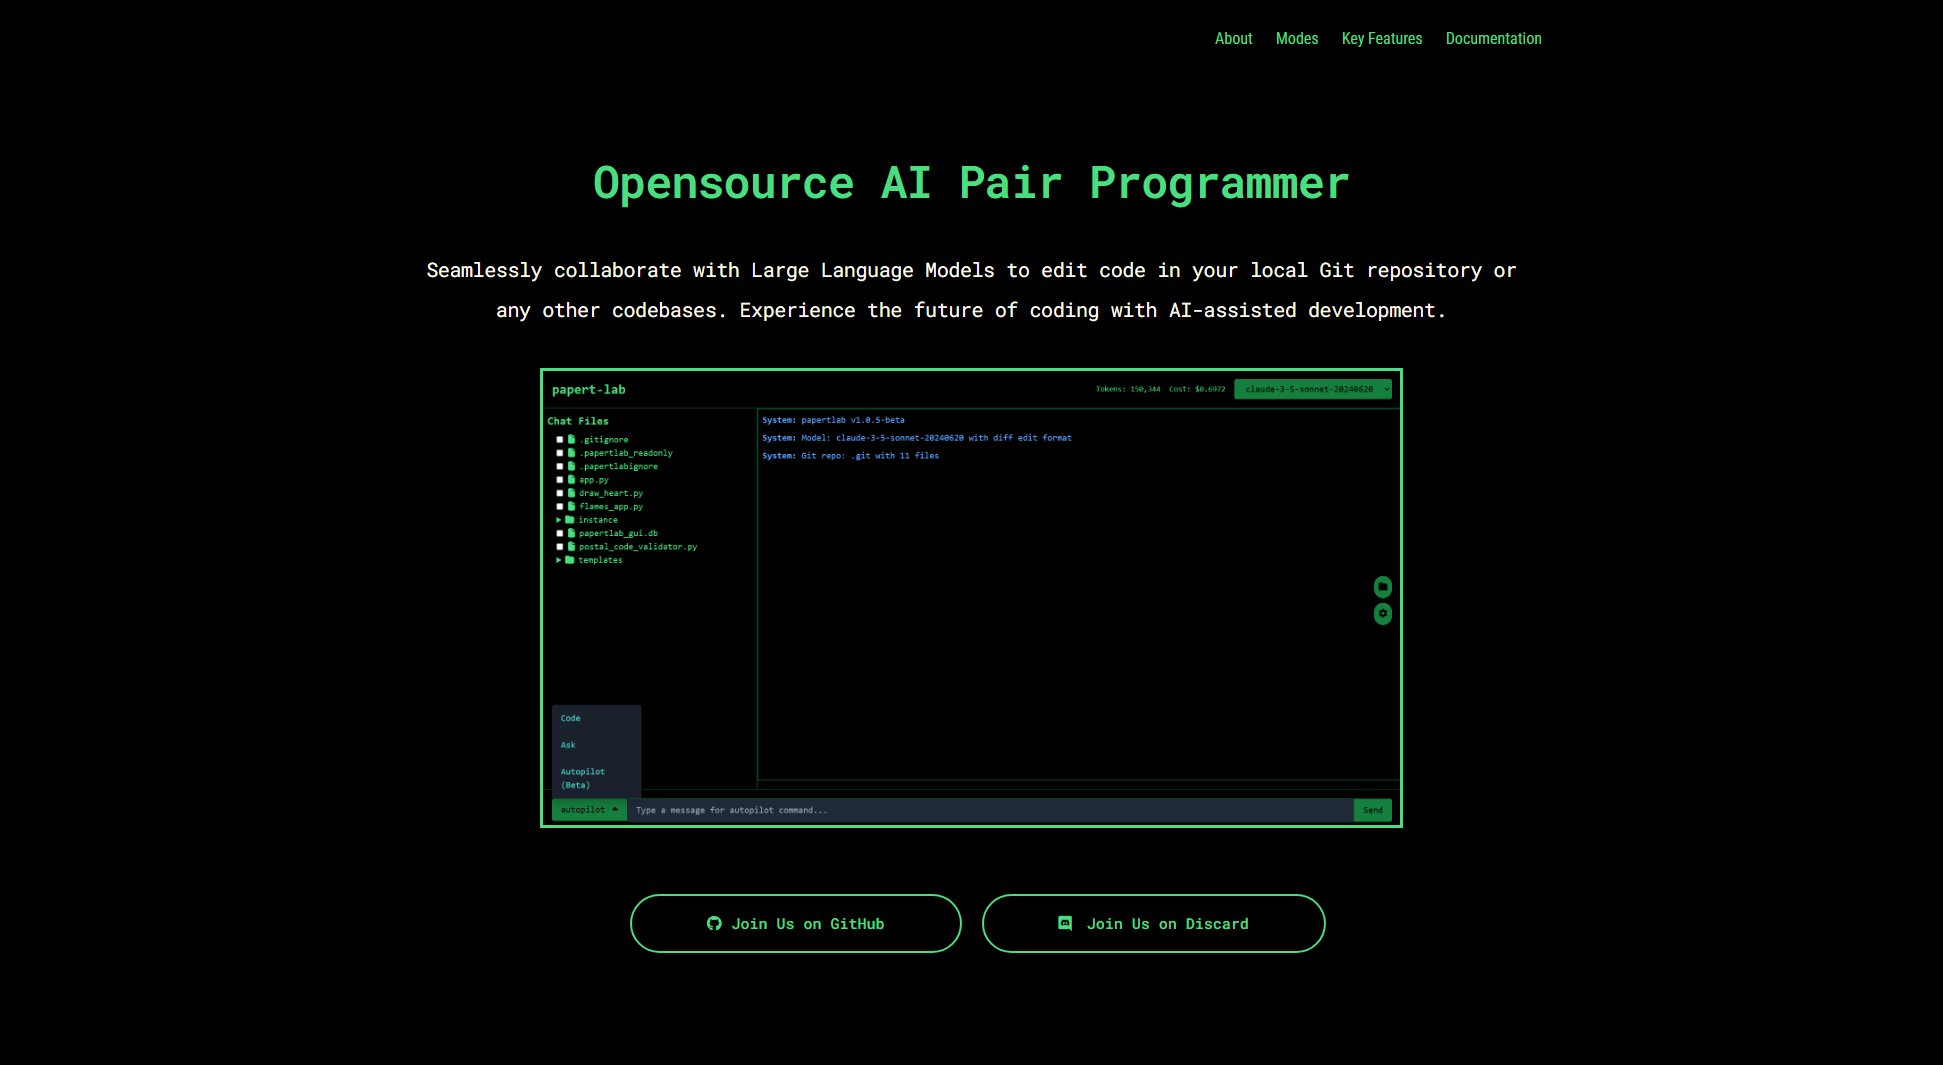Click the .gitignore file name
The image size is (1943, 1065).
[604, 440]
